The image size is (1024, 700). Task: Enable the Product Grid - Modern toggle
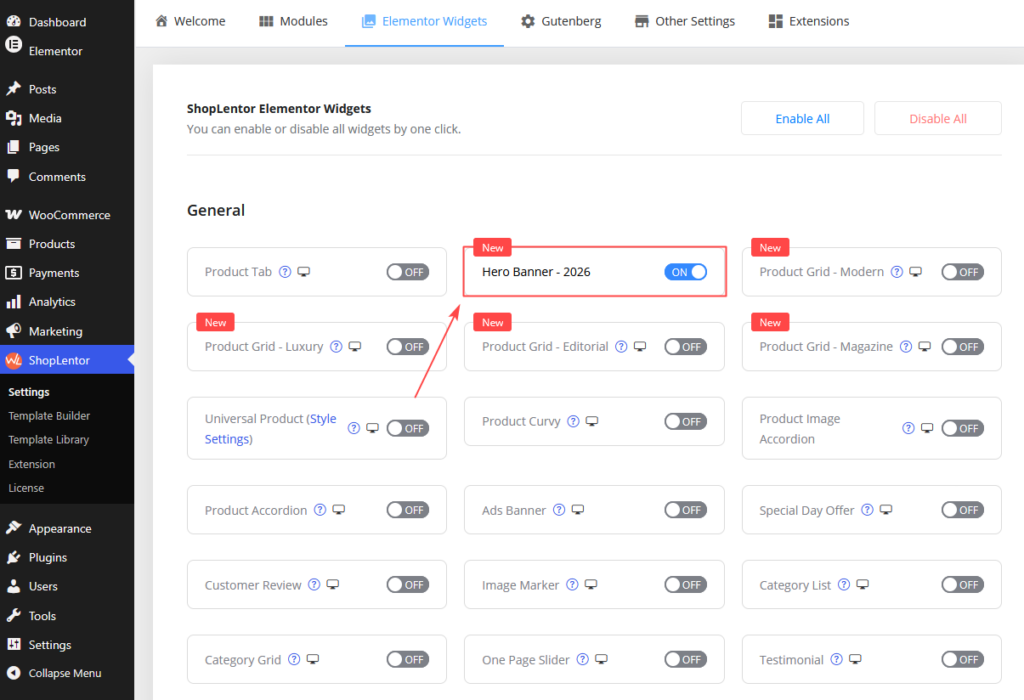coord(962,272)
